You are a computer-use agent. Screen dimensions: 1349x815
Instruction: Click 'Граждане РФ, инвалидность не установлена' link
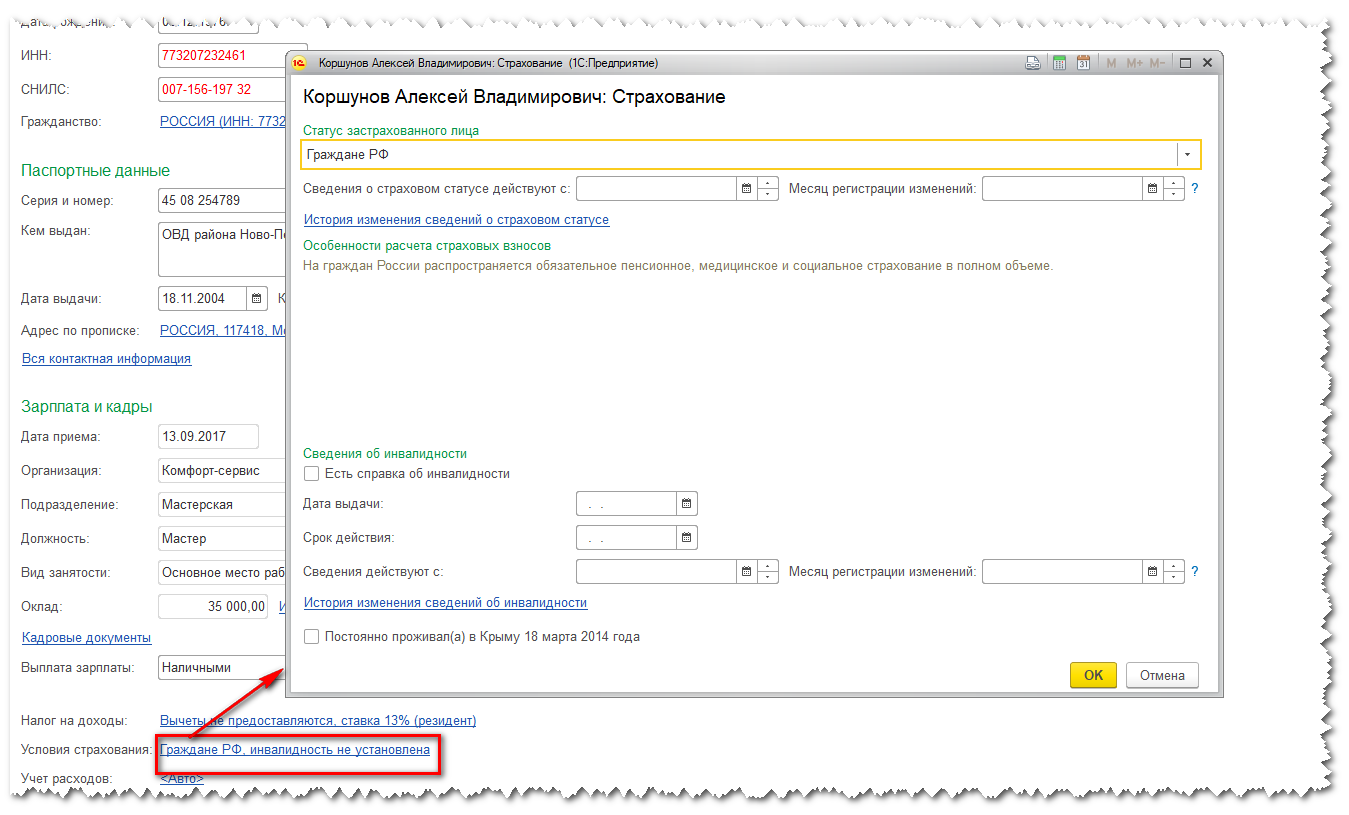tap(295, 749)
